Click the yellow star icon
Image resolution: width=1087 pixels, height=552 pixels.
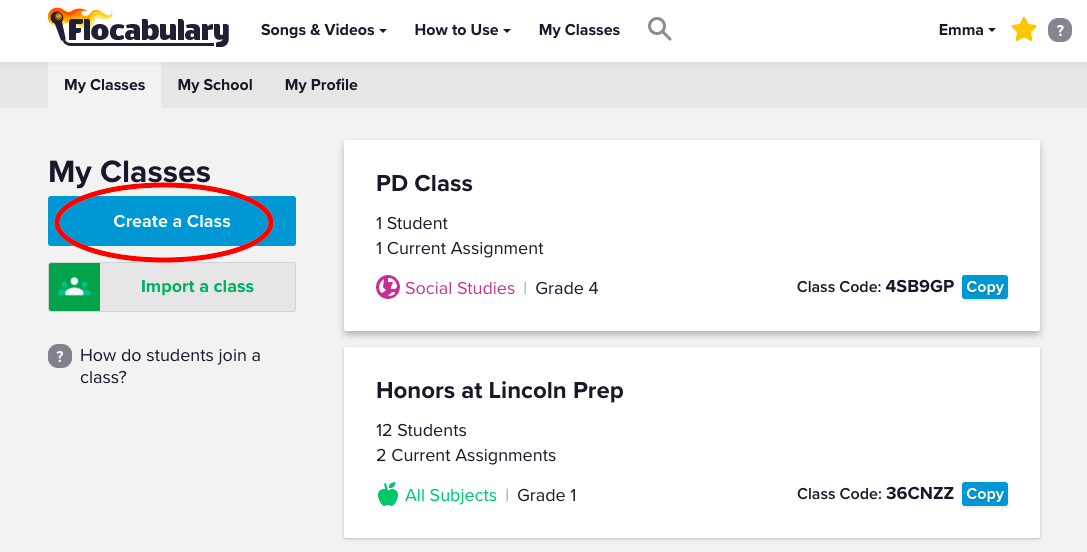click(1023, 30)
